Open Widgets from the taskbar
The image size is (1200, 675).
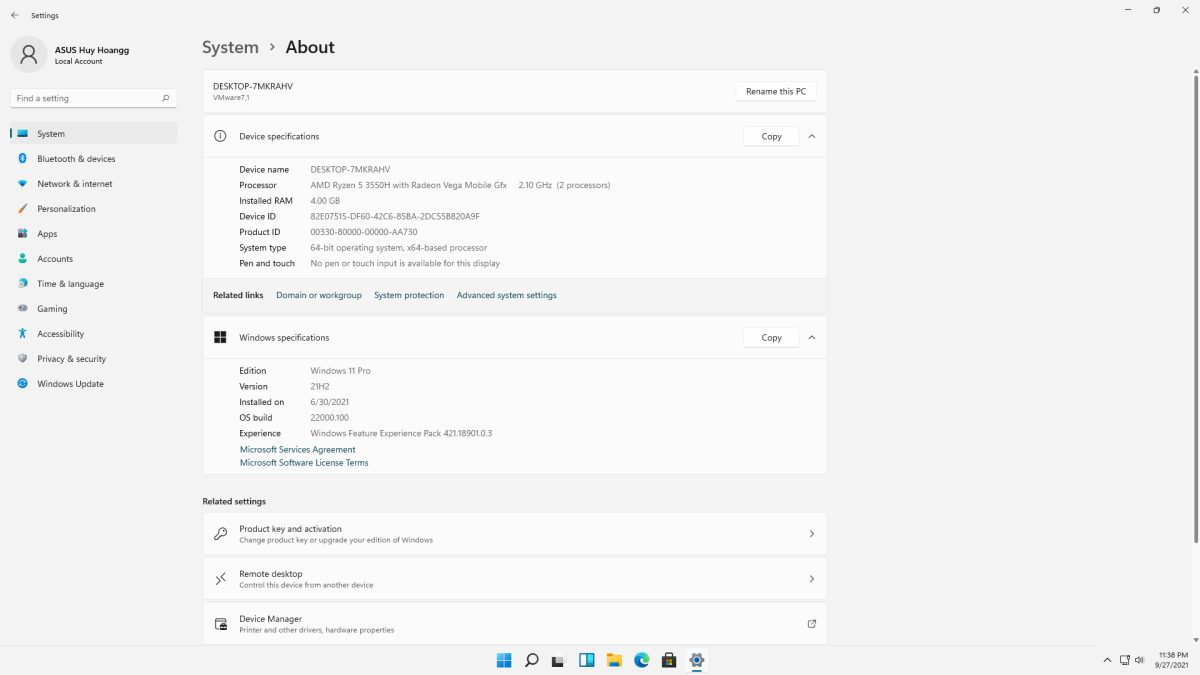tap(587, 660)
